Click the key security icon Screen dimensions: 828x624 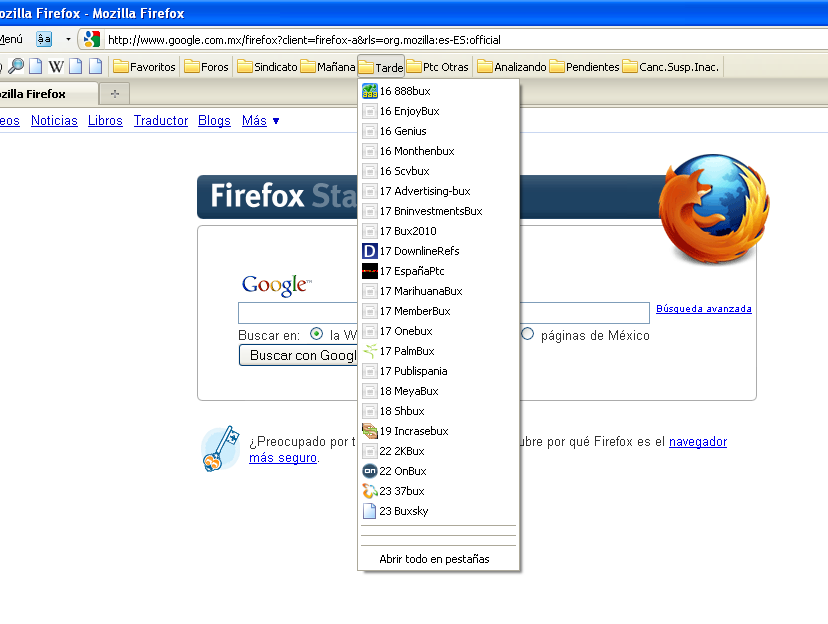pos(220,449)
